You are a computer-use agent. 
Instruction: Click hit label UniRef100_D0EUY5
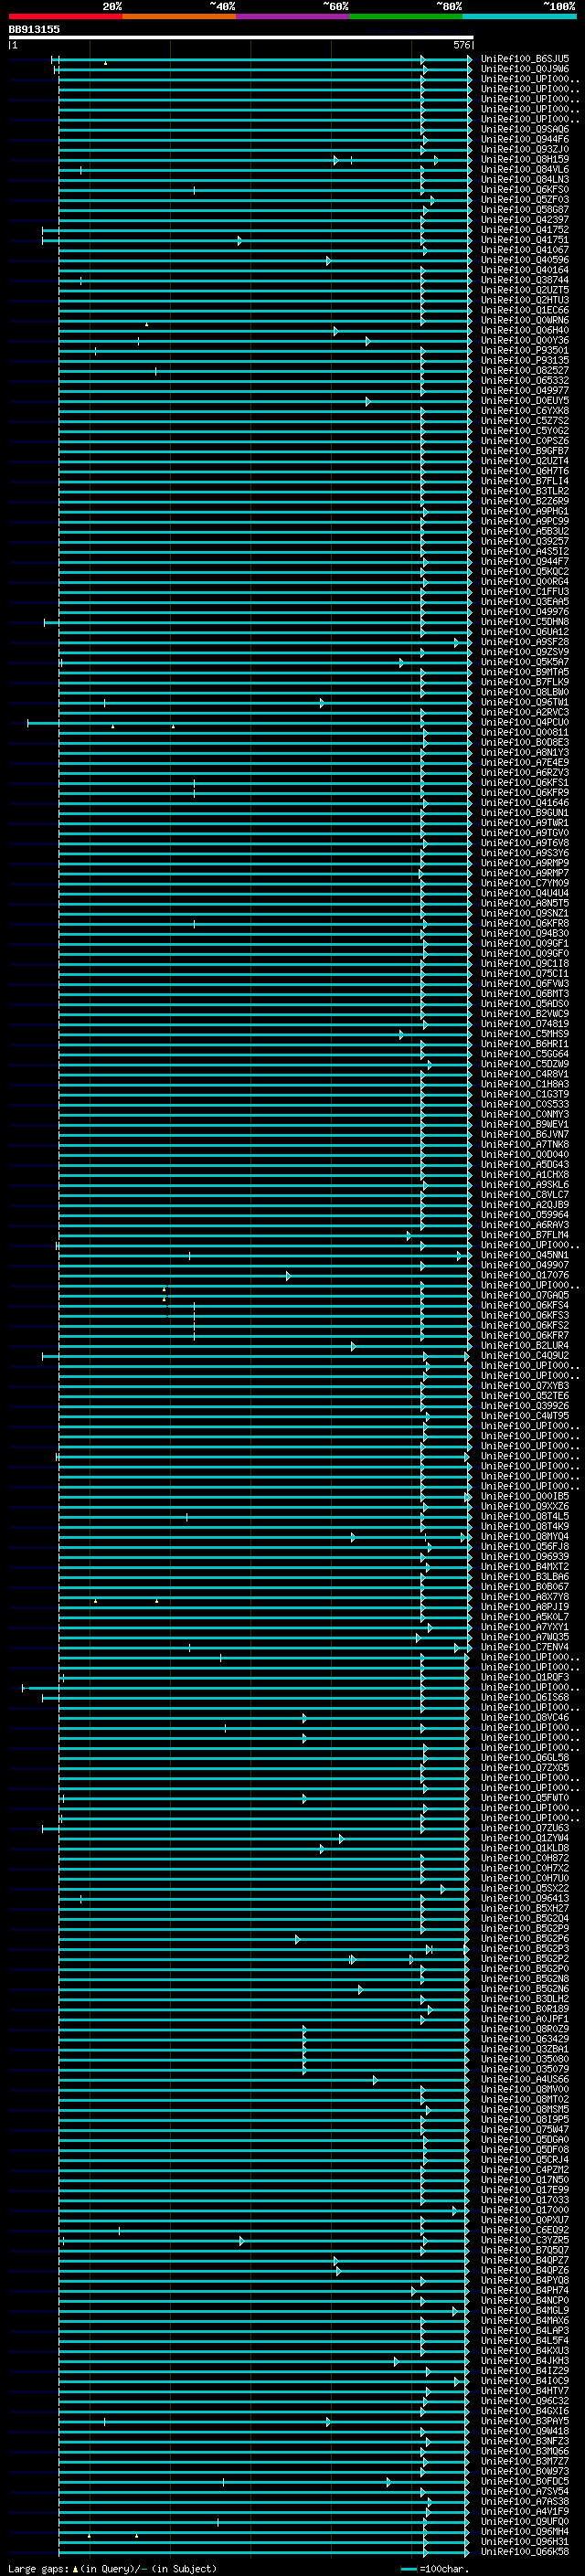tap(525, 401)
